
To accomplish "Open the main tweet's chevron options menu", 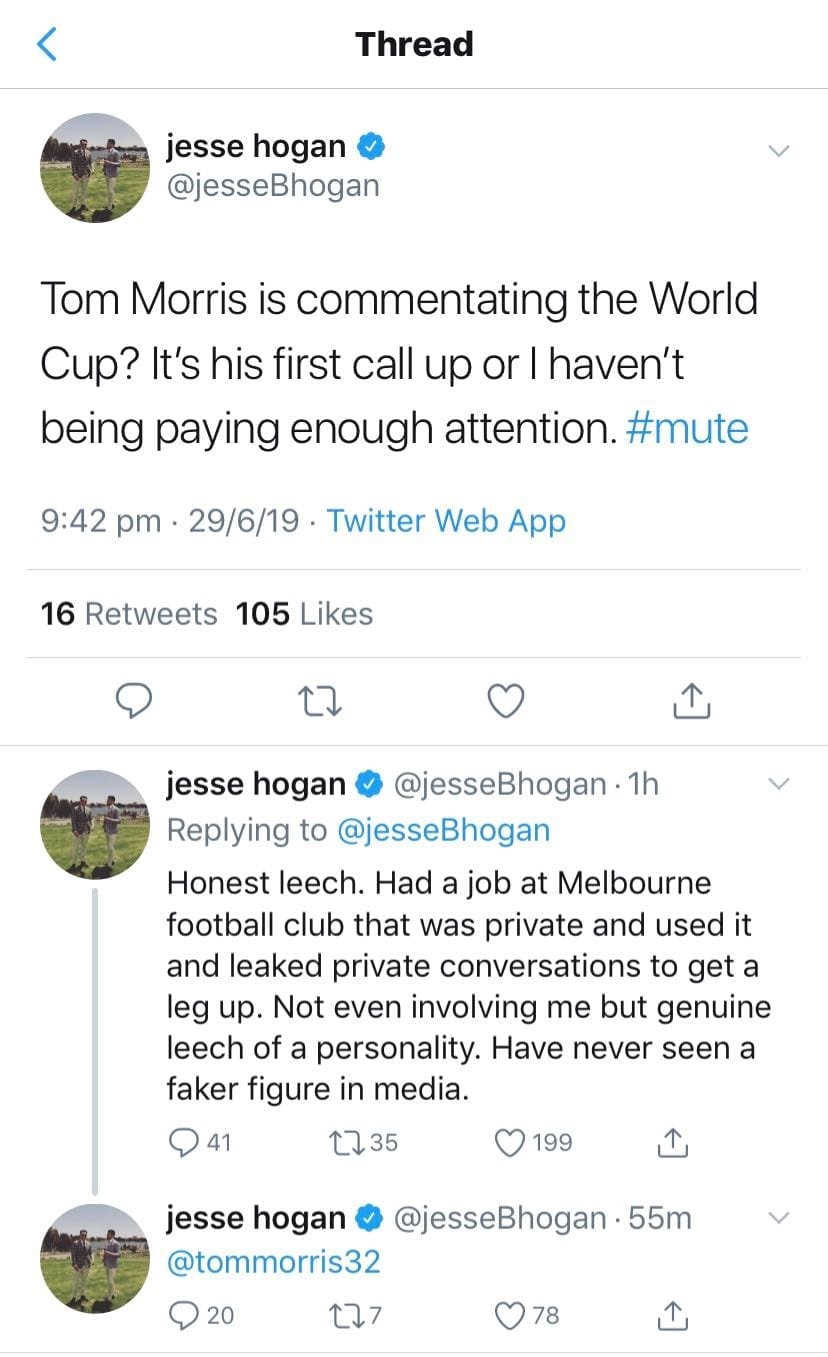I will click(778, 151).
